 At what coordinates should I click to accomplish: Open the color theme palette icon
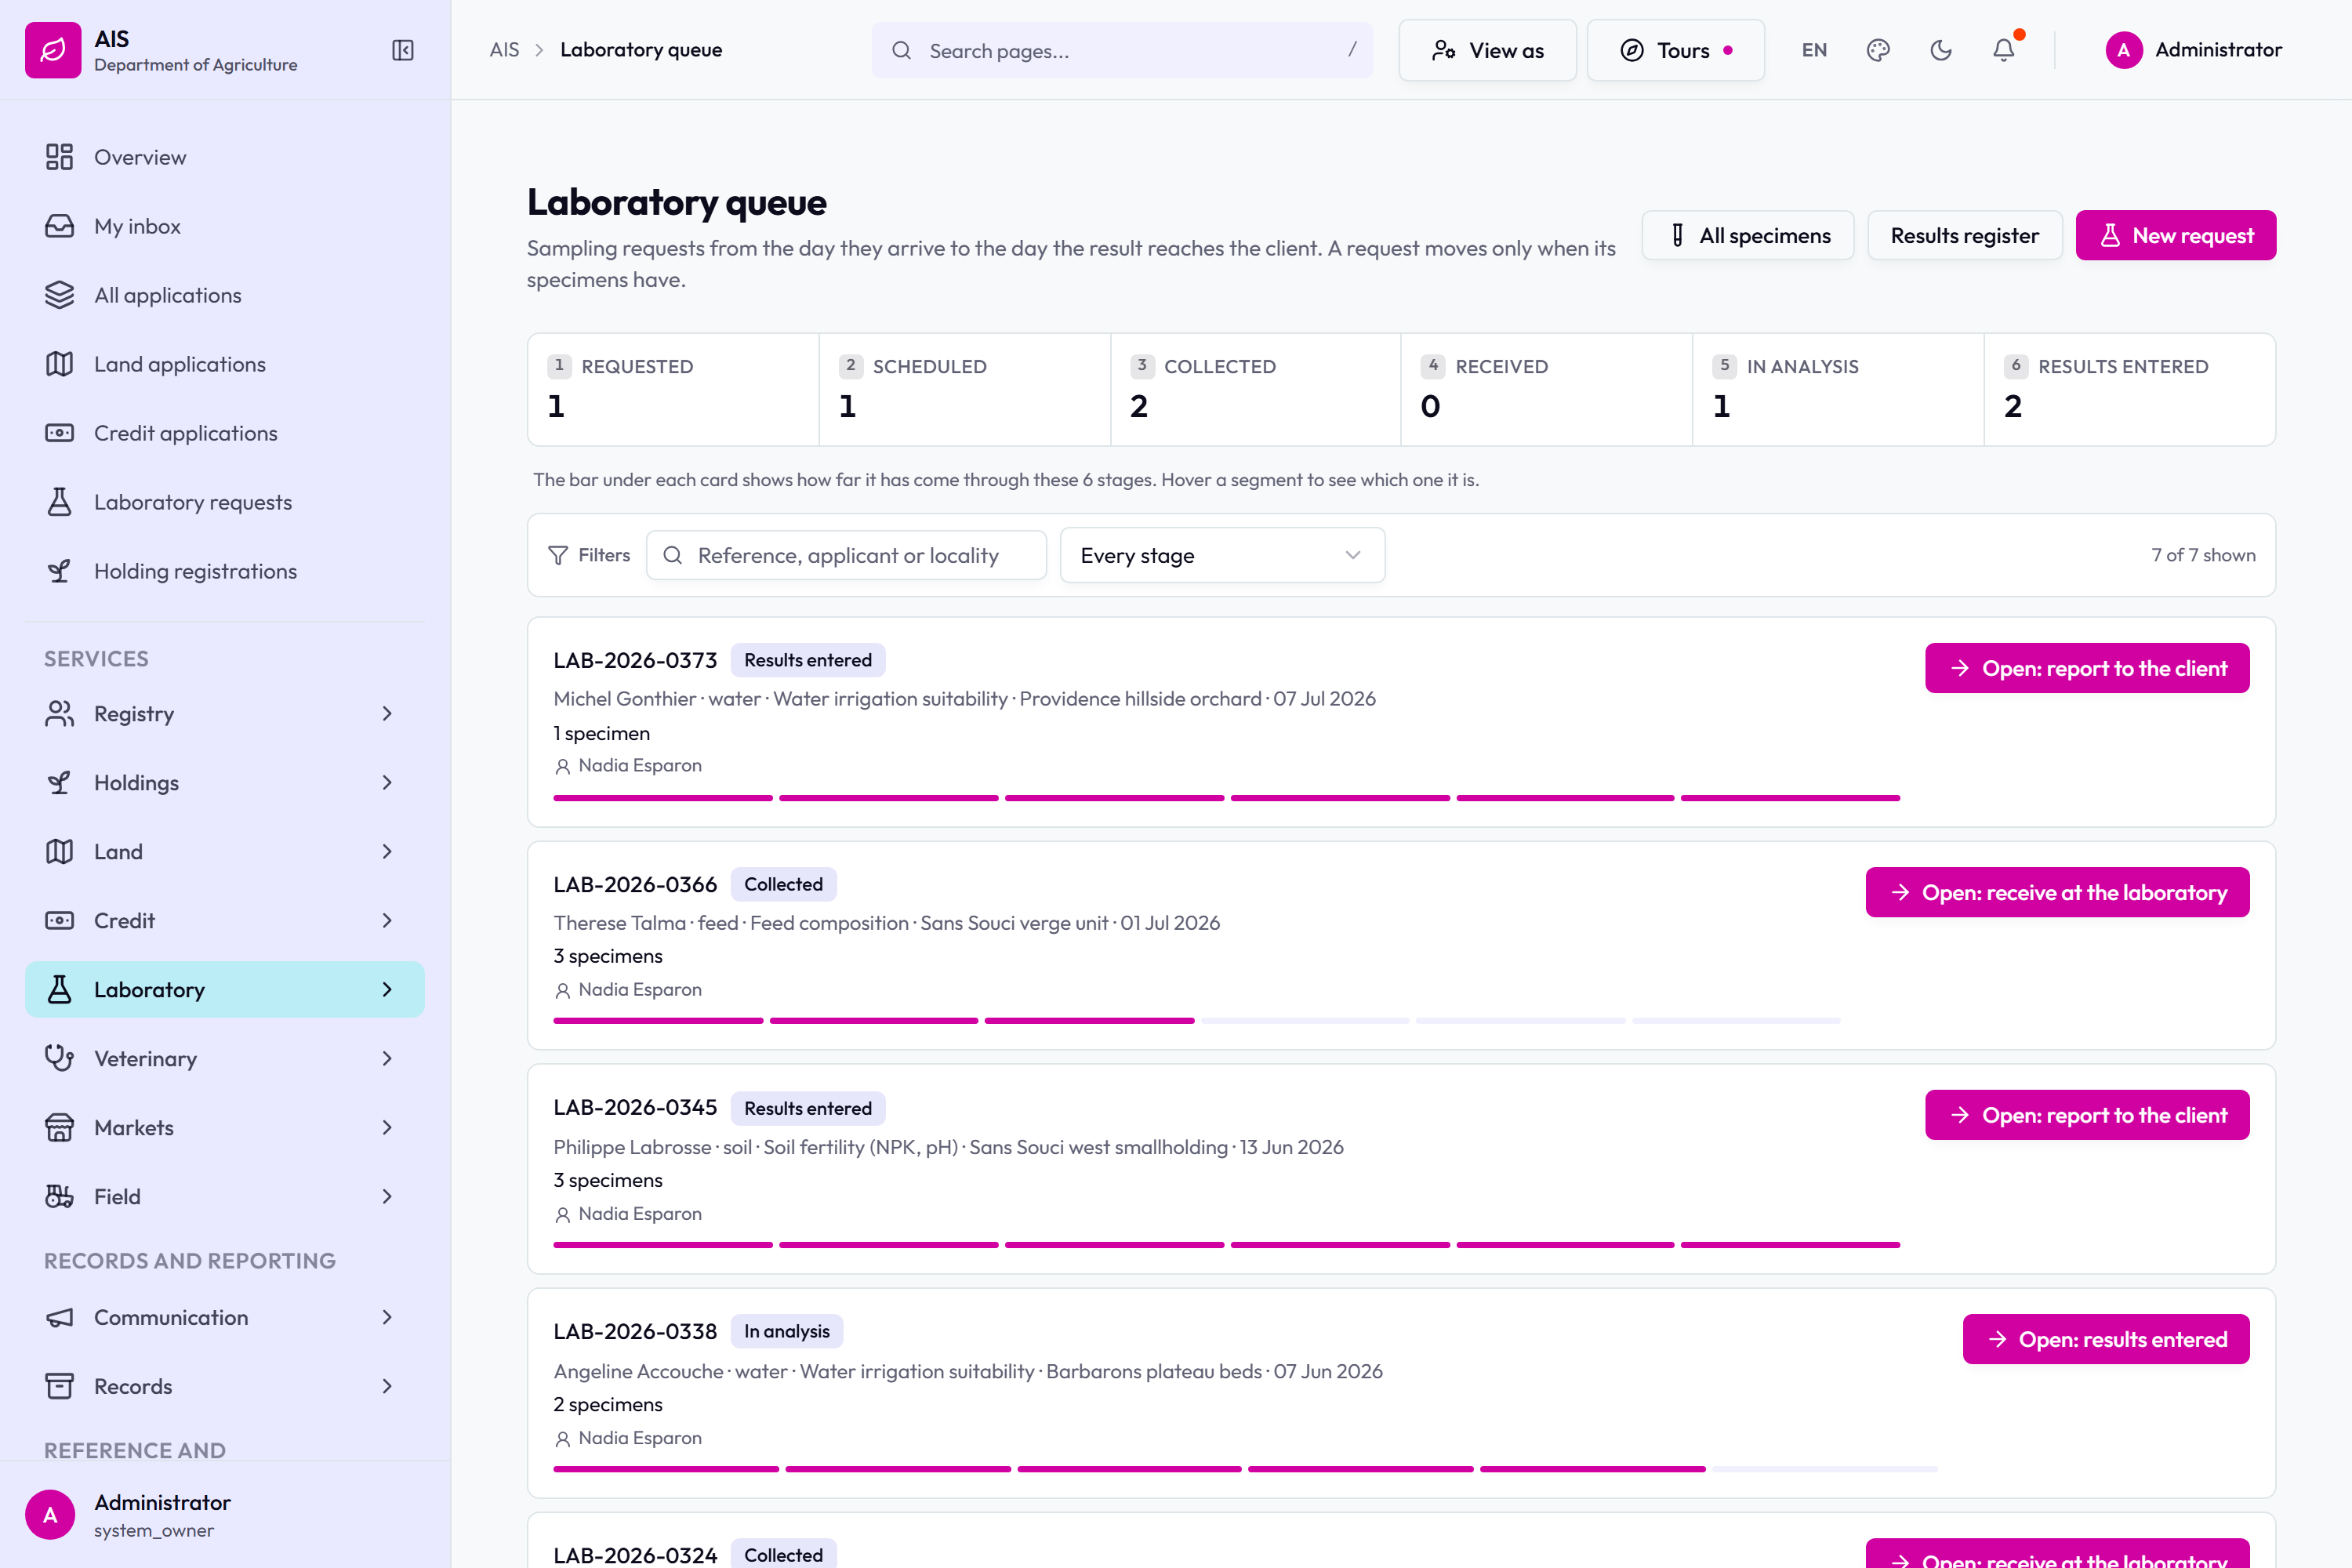tap(1878, 50)
